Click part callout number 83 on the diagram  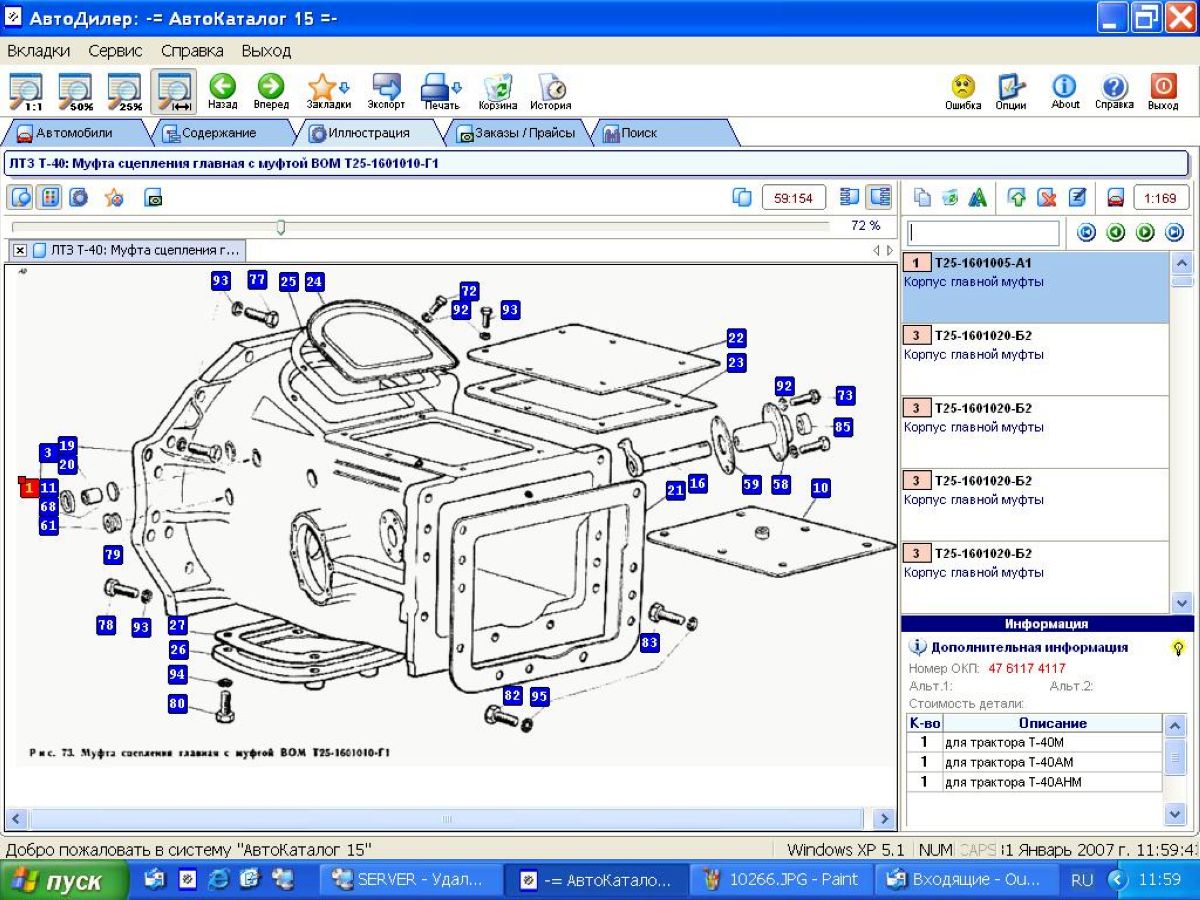pos(650,643)
